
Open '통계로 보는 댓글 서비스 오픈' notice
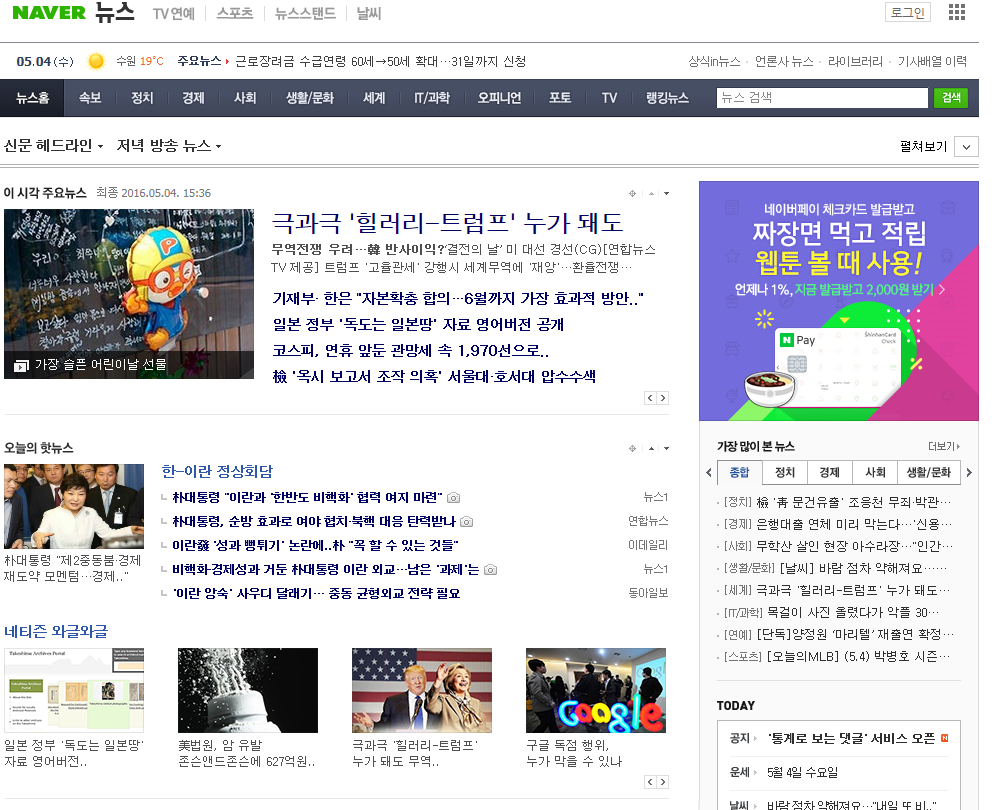pos(851,738)
